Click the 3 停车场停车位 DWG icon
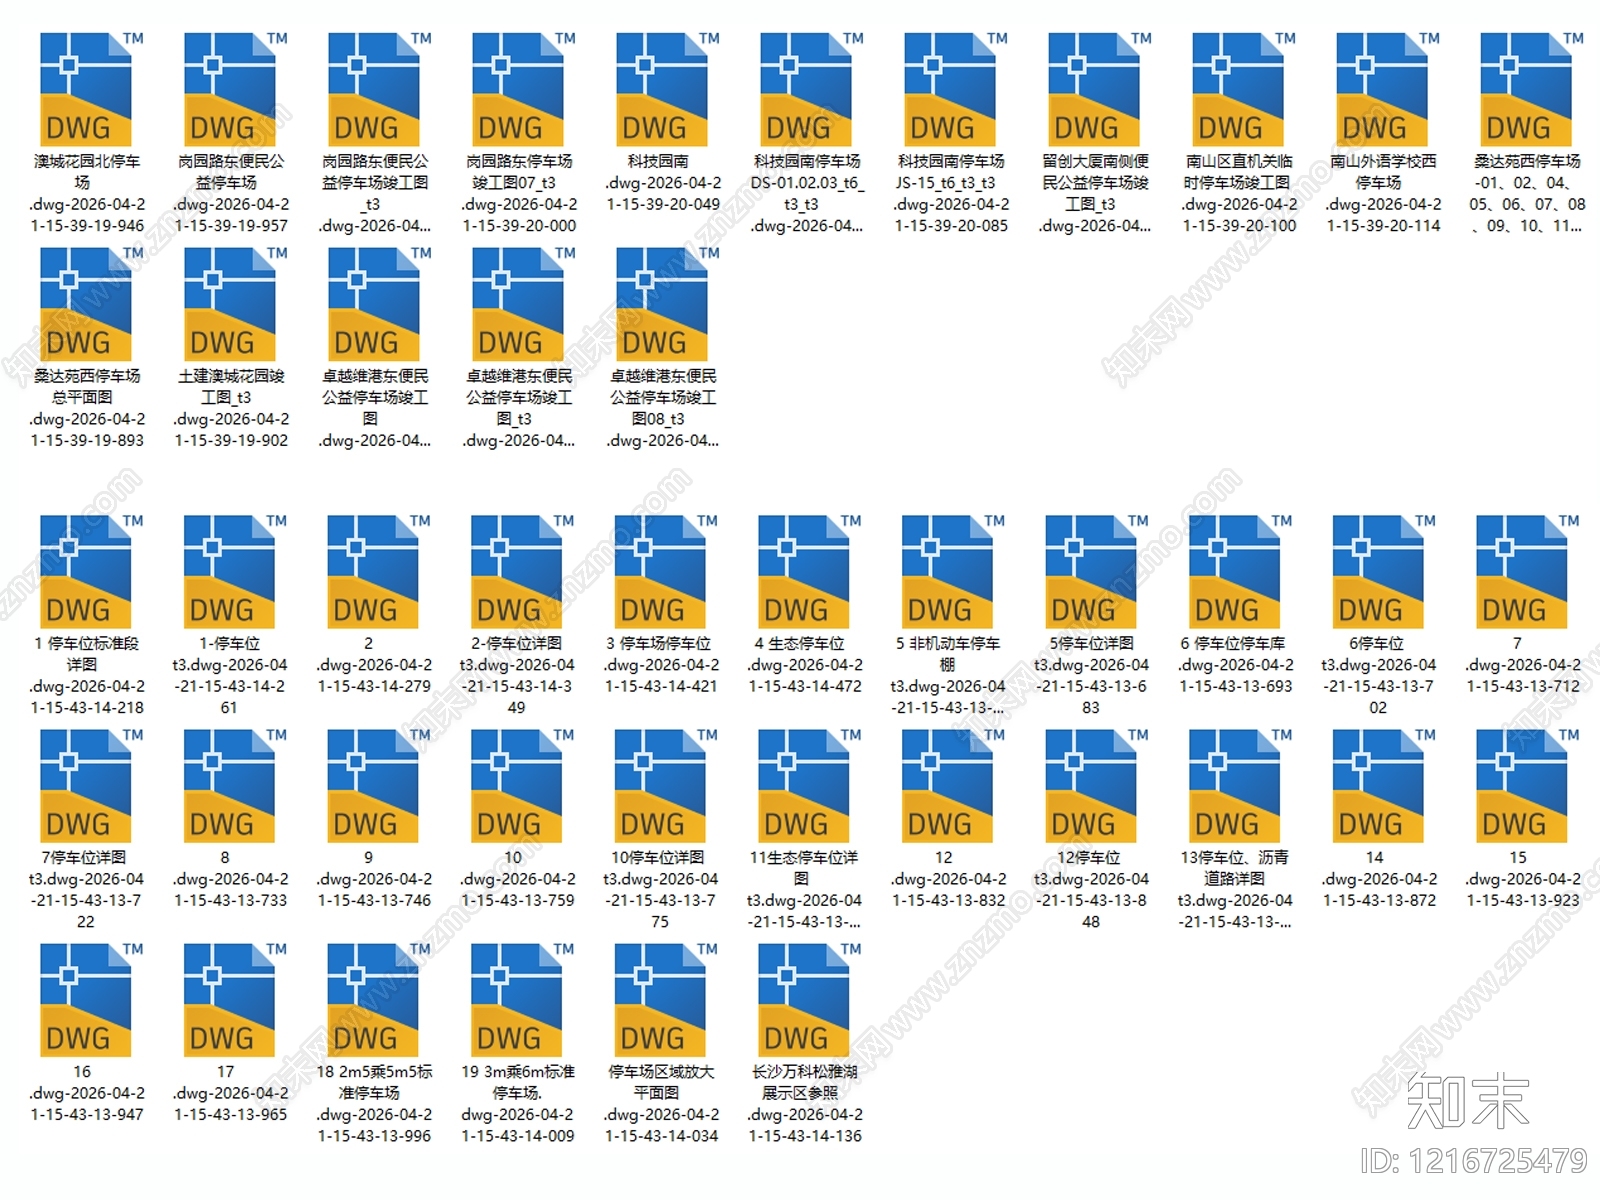 point(661,571)
